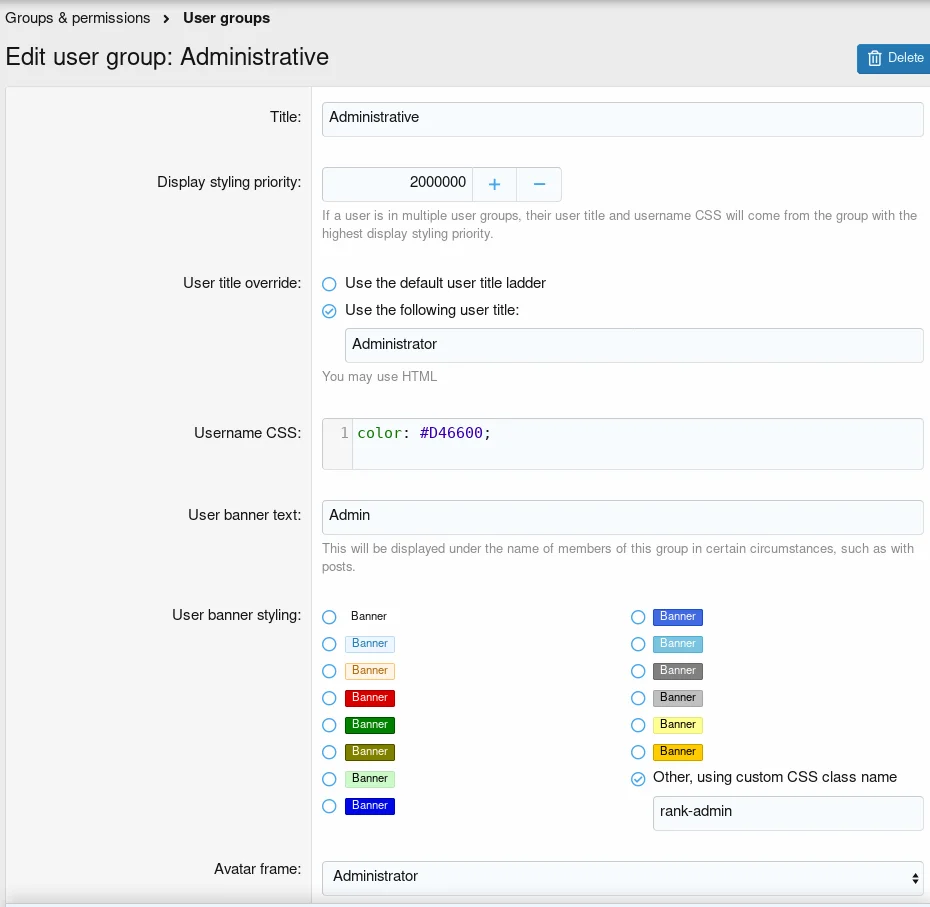This screenshot has width=930, height=907.
Task: Click into the Username CSS code editor
Action: point(636,443)
